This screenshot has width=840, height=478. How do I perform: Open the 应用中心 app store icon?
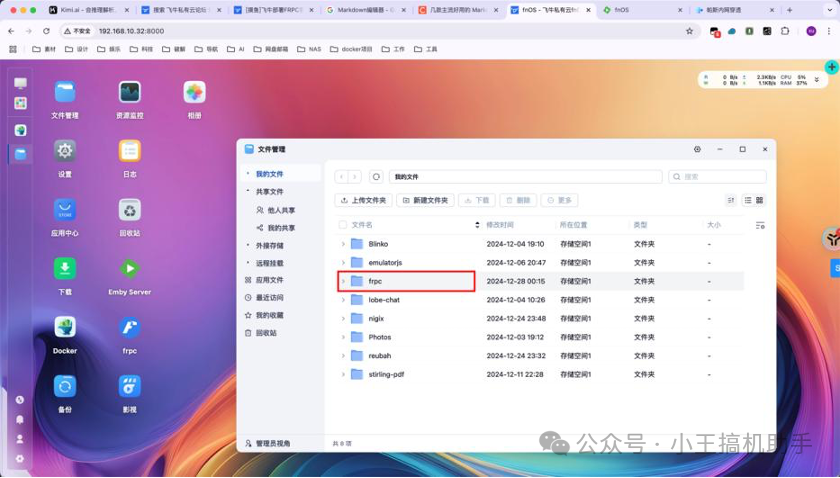tap(65, 210)
